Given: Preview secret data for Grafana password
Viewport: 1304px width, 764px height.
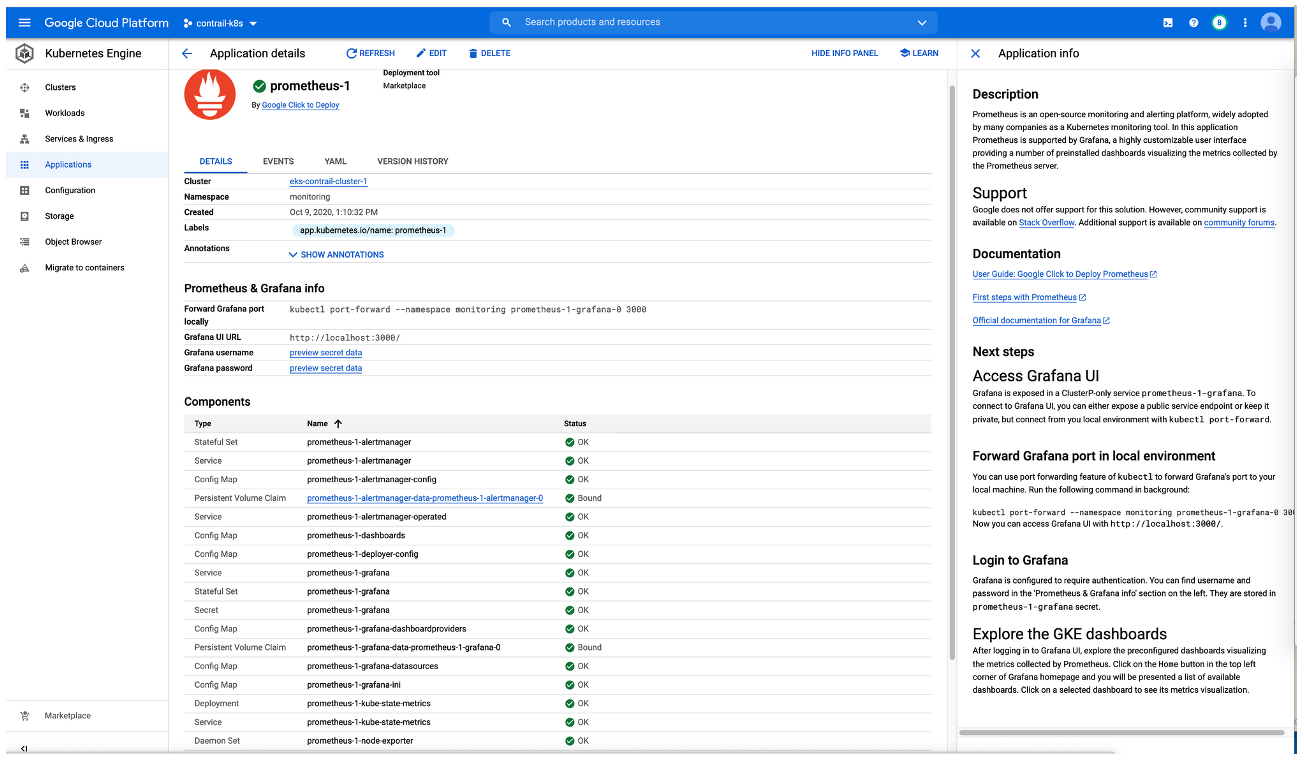Looking at the screenshot, I should [326, 368].
